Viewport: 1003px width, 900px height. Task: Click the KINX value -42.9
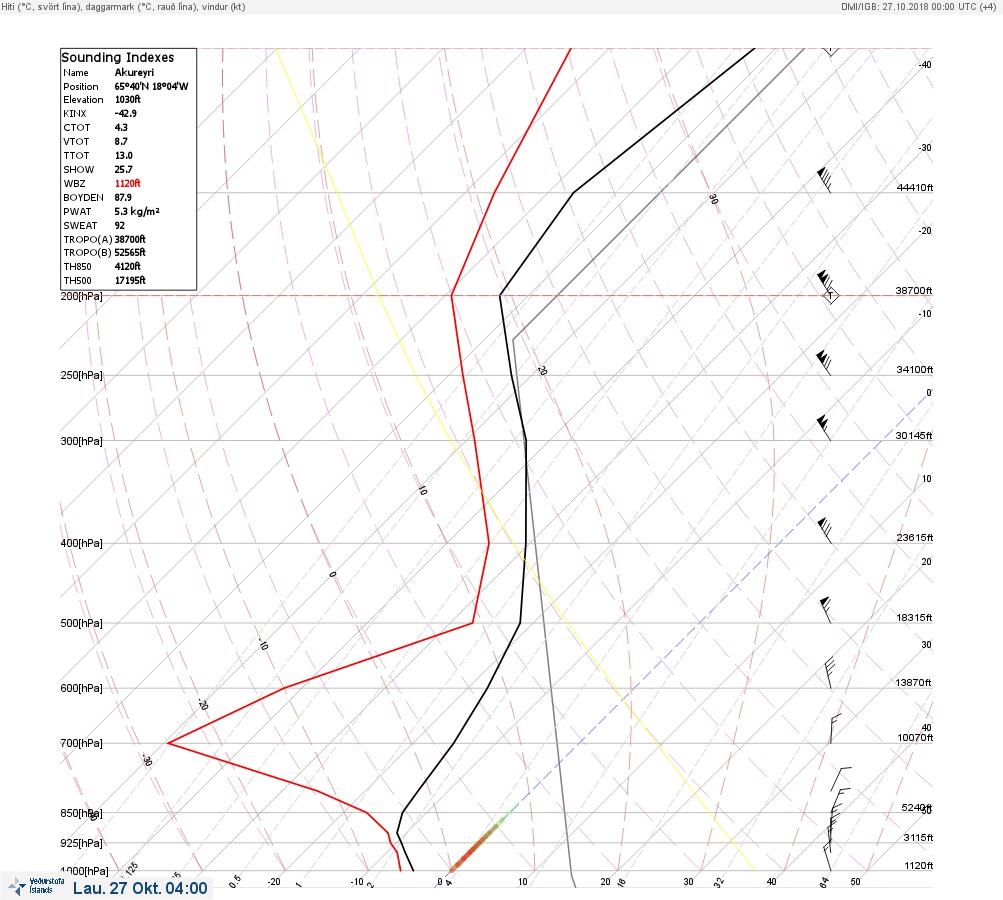point(126,113)
